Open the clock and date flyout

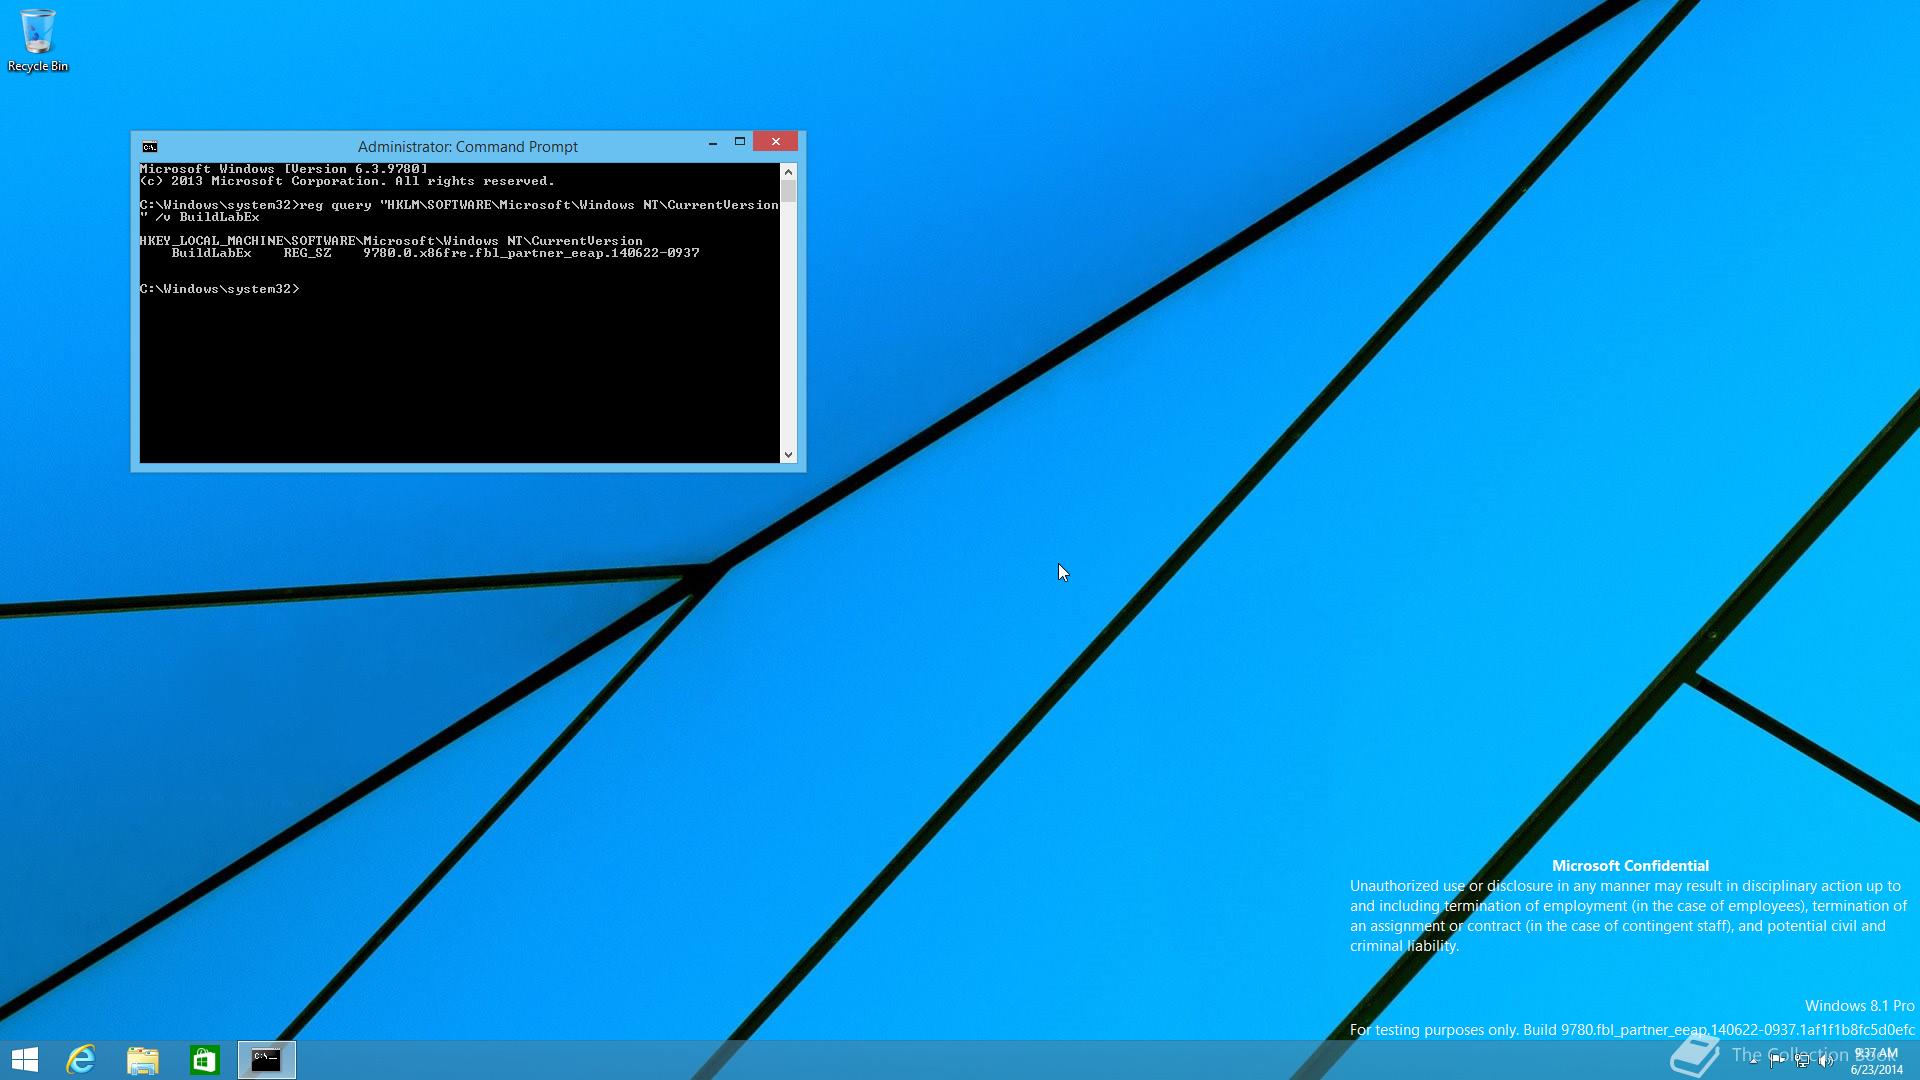[x=1876, y=1061]
